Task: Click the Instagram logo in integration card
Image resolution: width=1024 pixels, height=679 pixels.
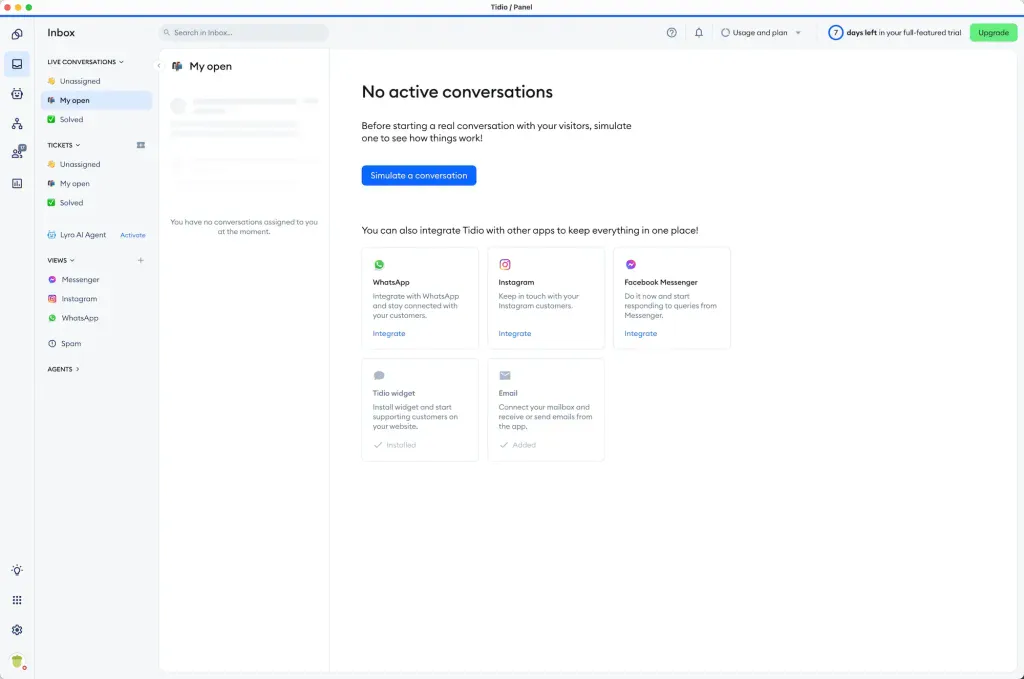Action: (505, 264)
